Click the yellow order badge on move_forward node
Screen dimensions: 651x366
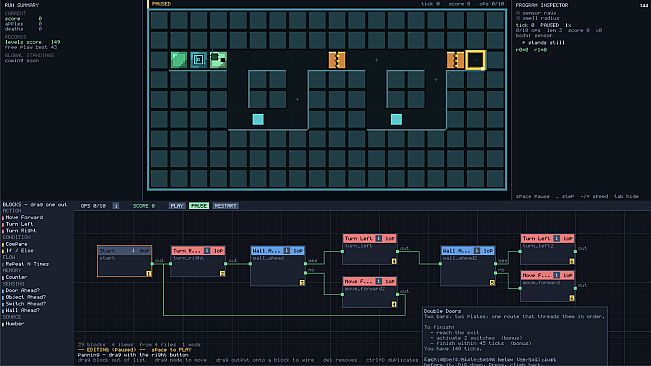click(x=572, y=298)
